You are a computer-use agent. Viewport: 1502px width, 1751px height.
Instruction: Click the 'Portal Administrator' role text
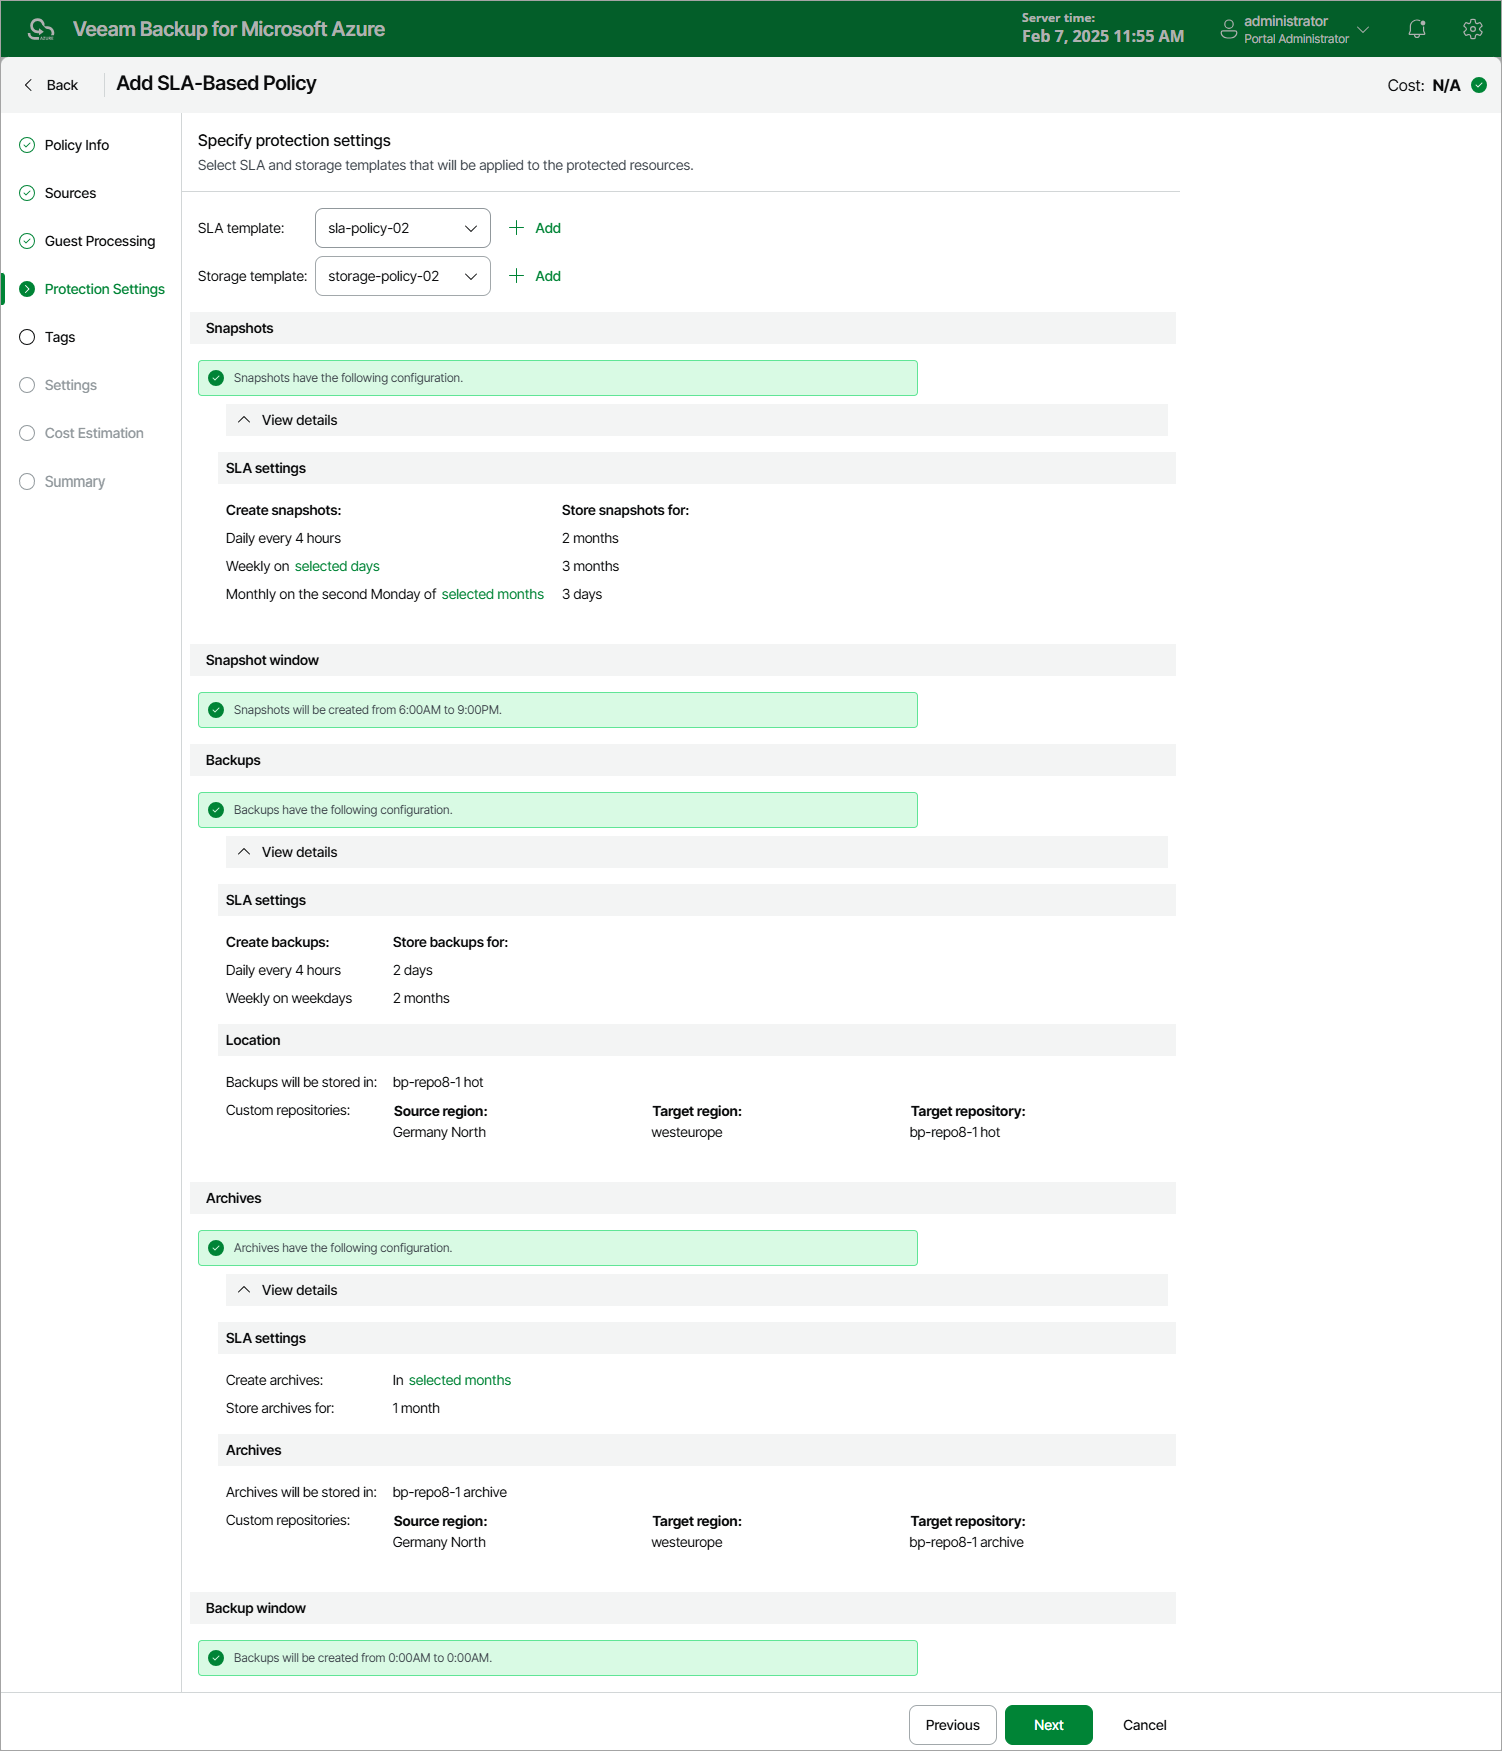pos(1297,39)
